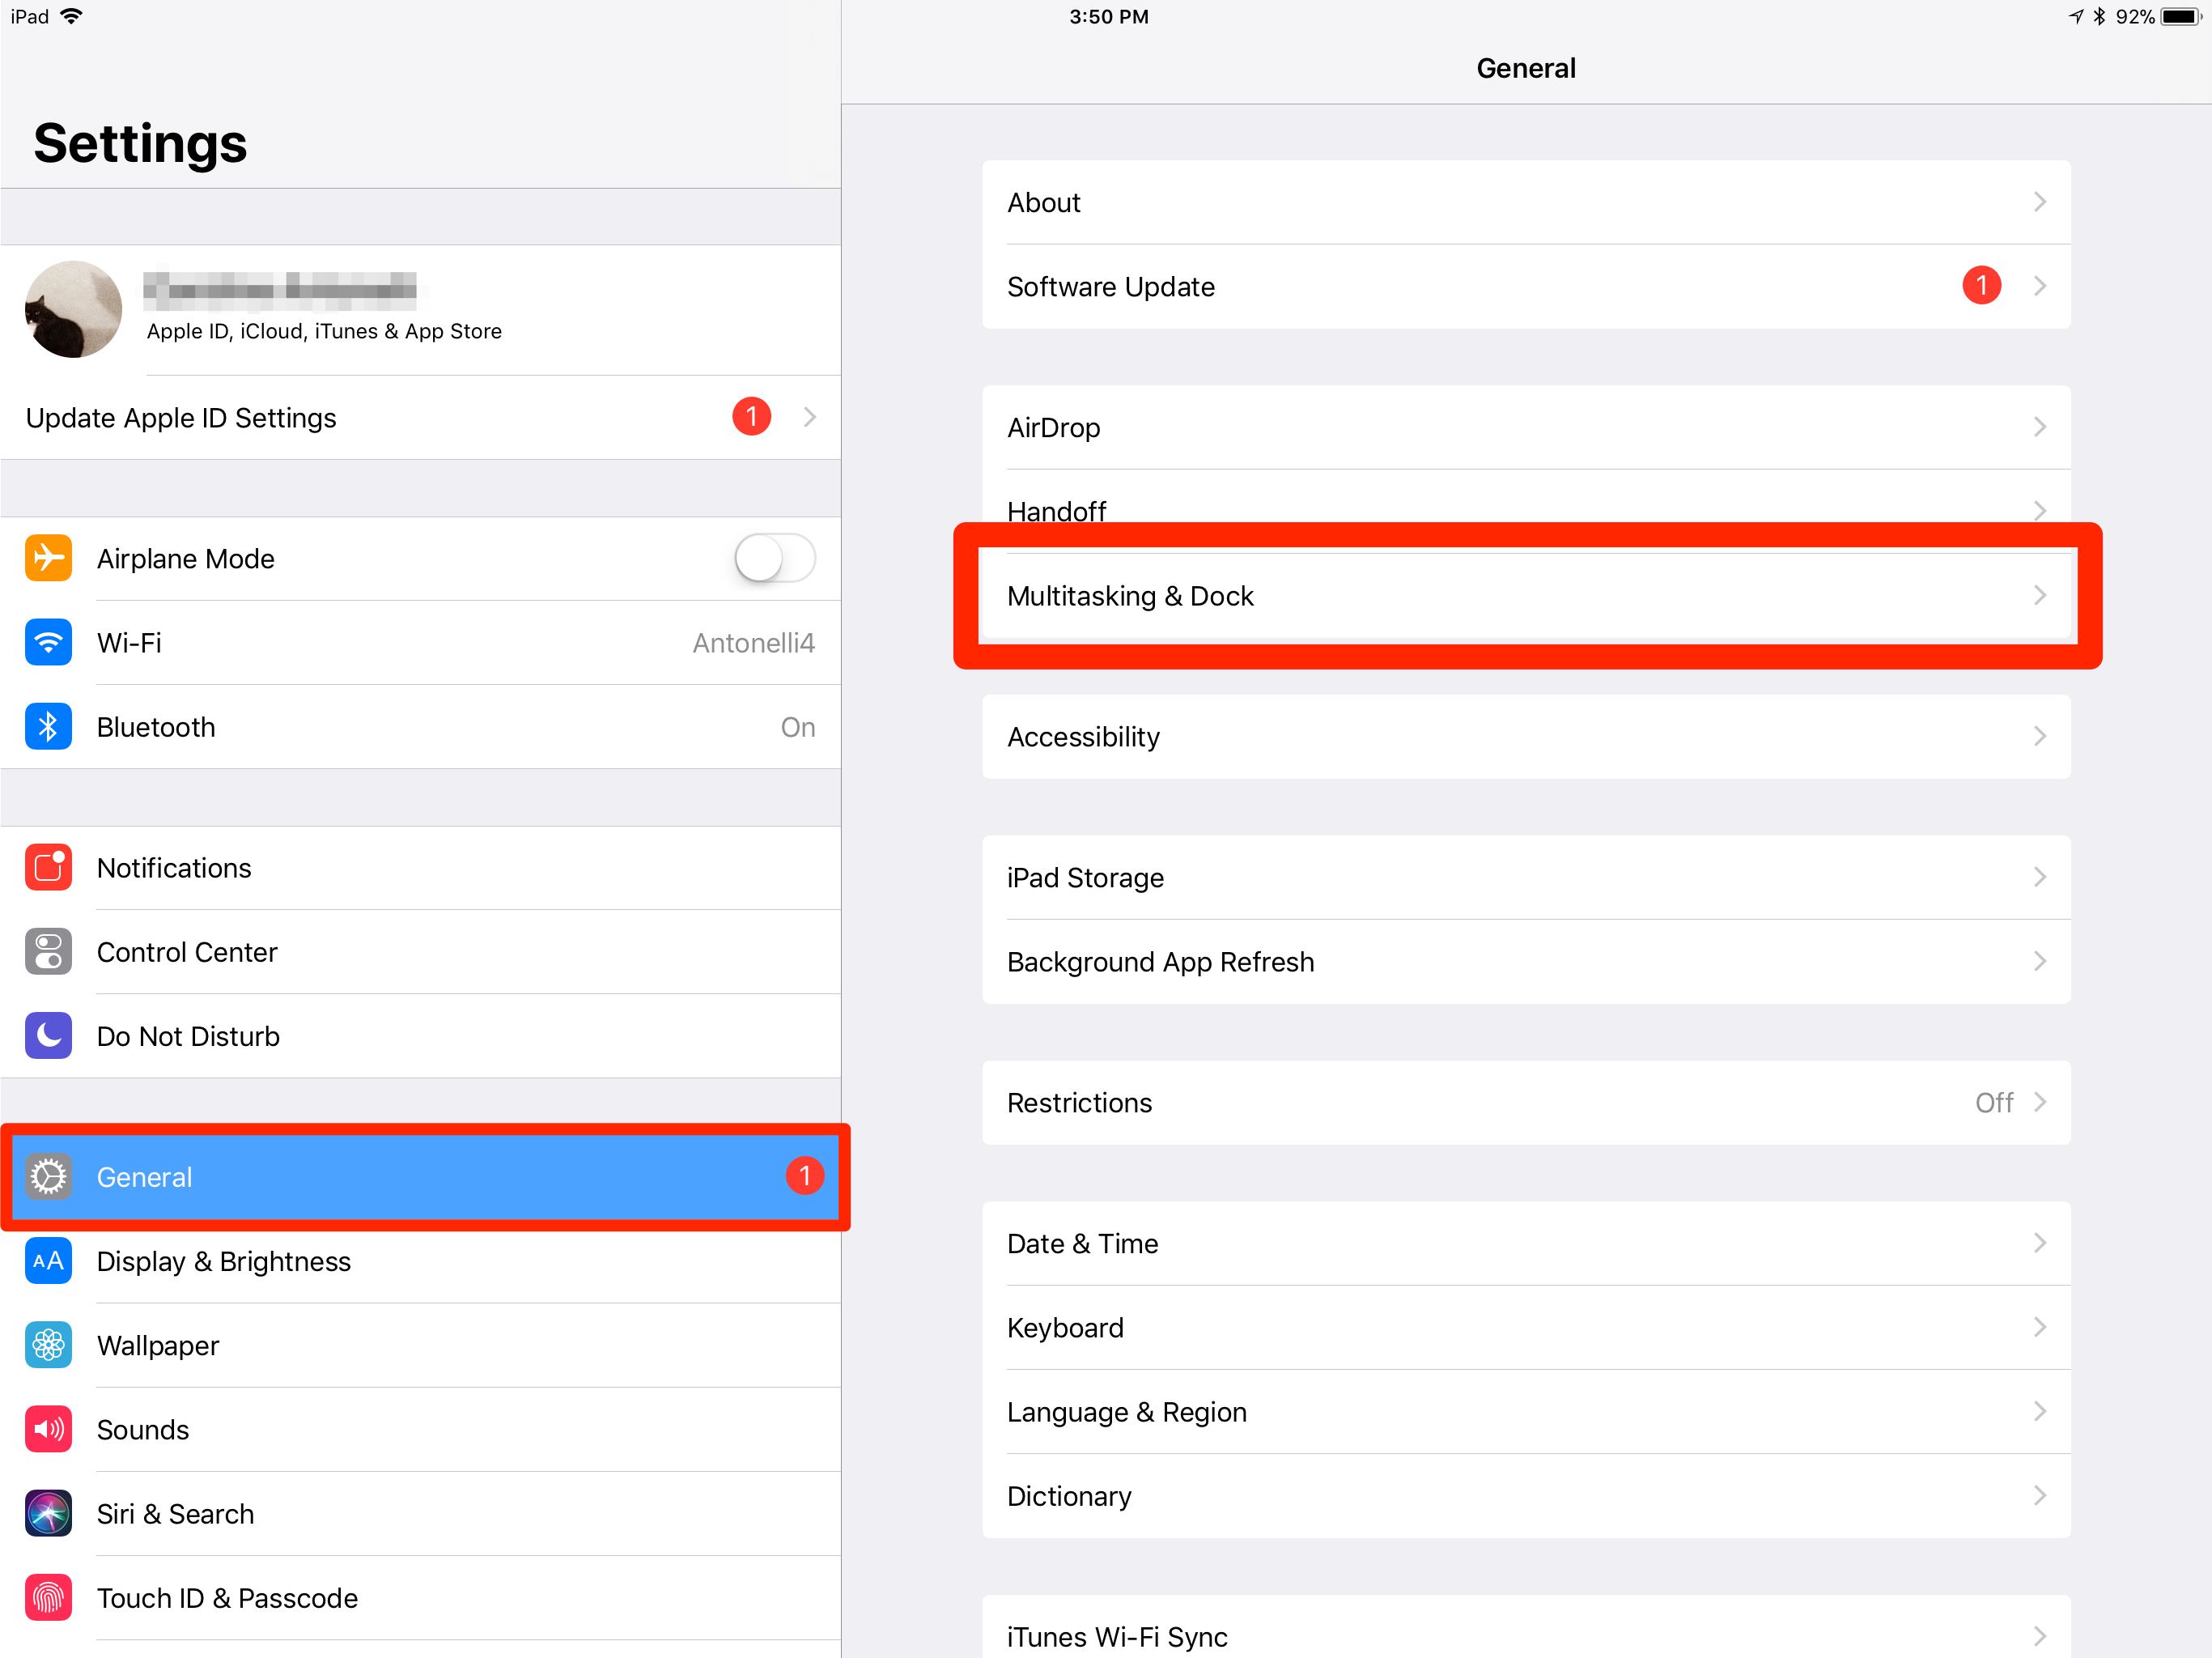
Task: Select Do Not Disturb moon icon
Action: [x=47, y=1036]
